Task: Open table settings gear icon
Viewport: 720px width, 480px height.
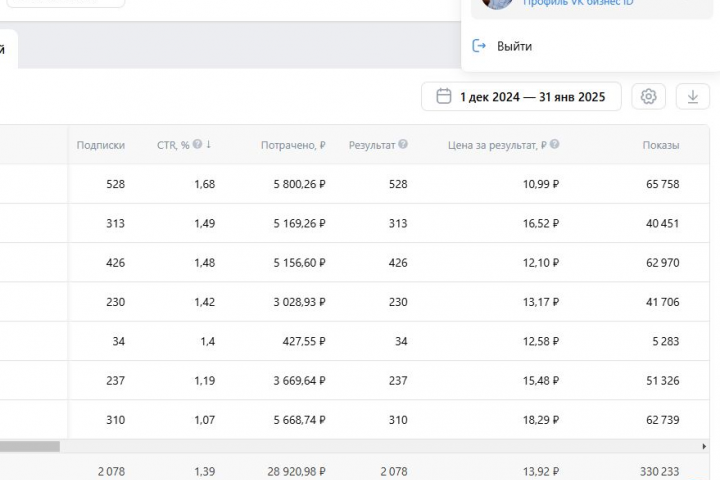Action: coord(648,96)
